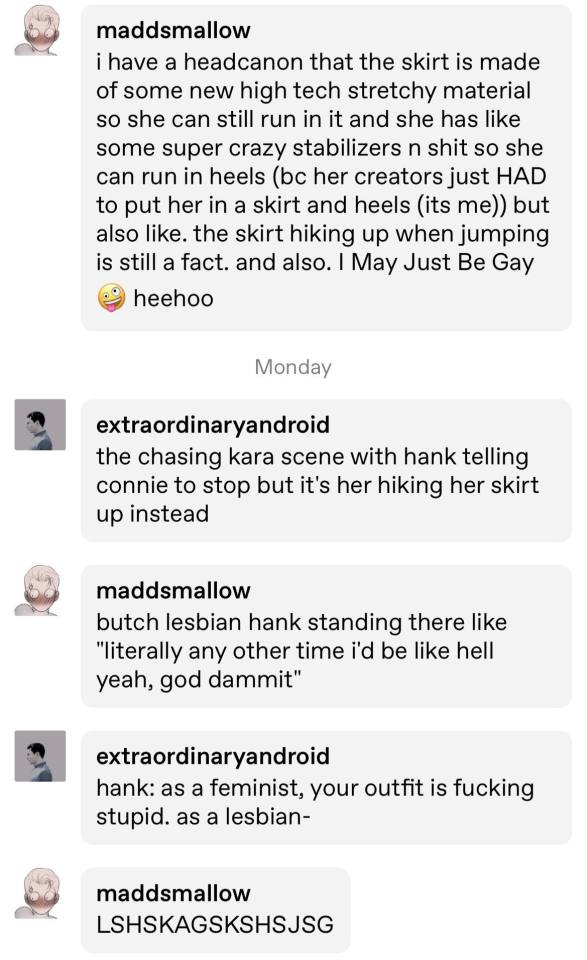Select the Monday date separator label
The width and height of the screenshot is (587, 960).
[293, 367]
